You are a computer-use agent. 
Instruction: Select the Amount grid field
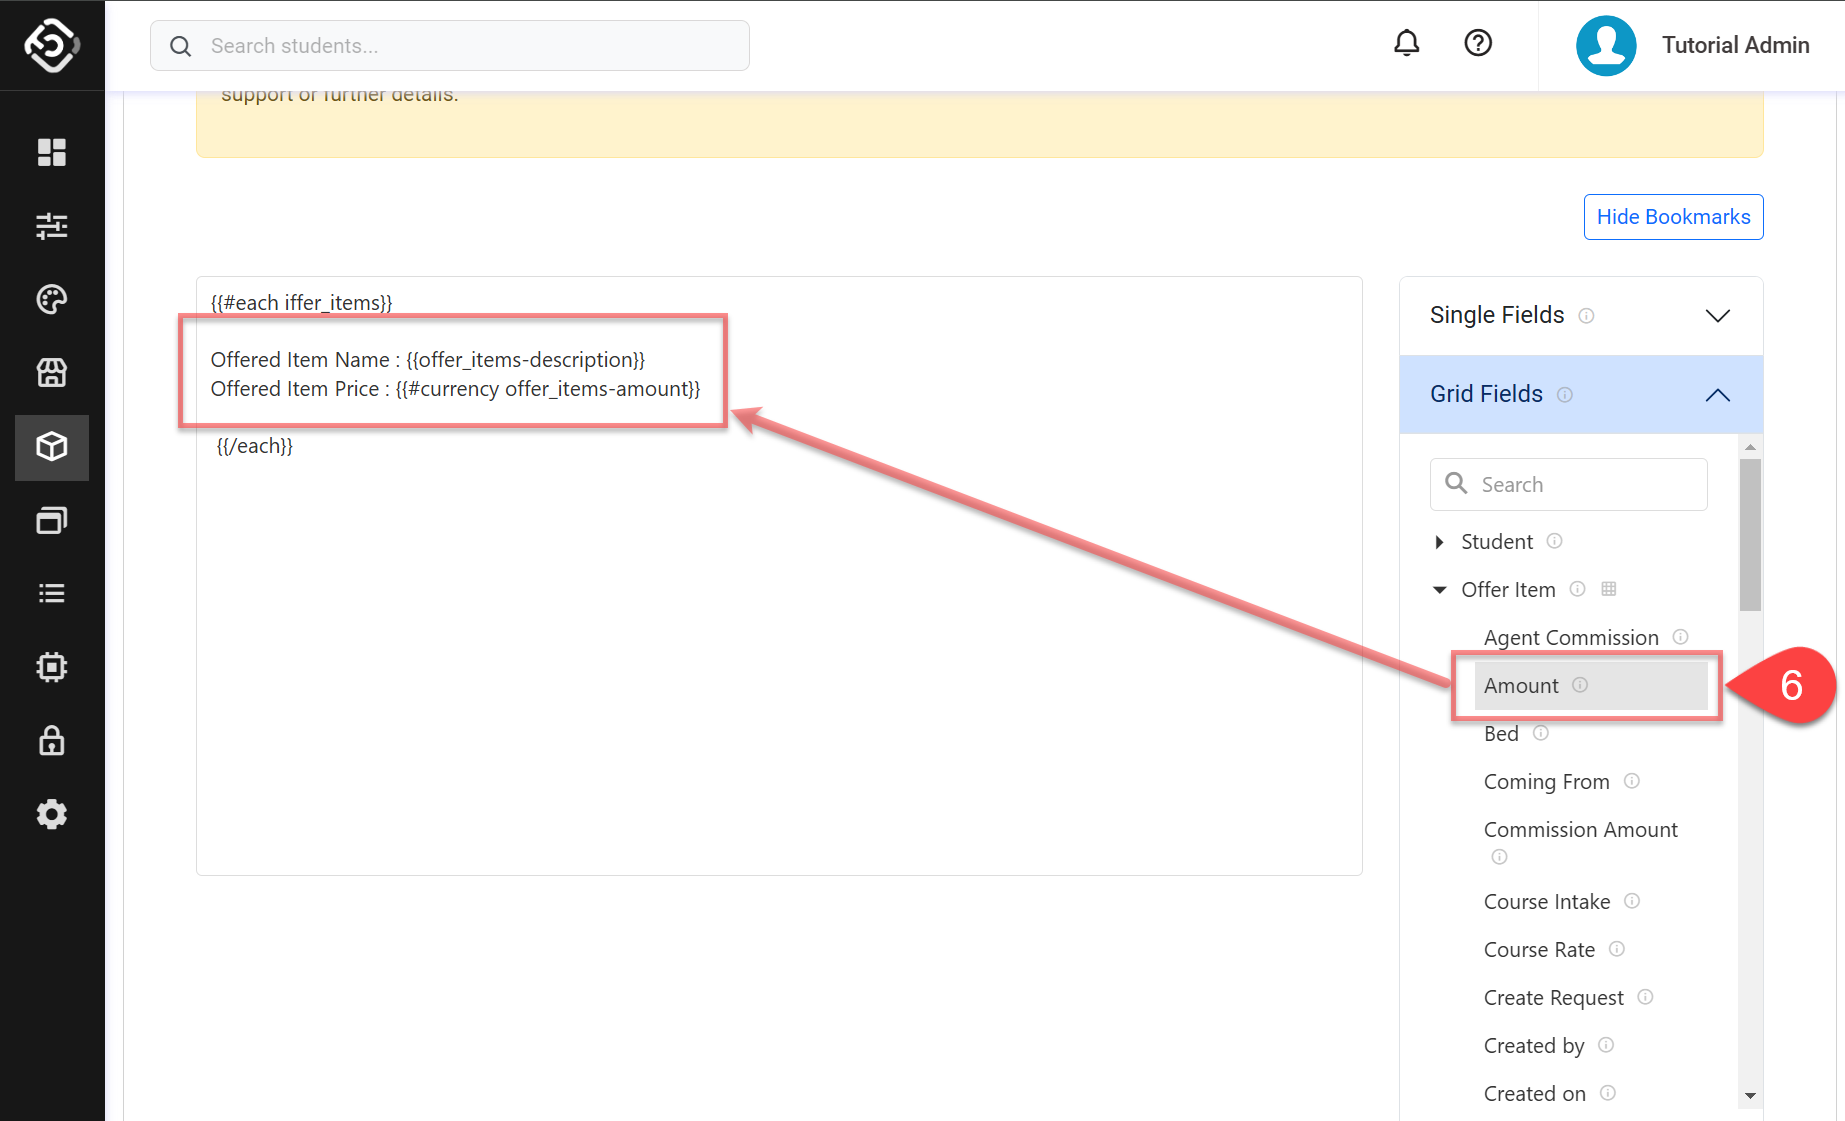pos(1521,686)
